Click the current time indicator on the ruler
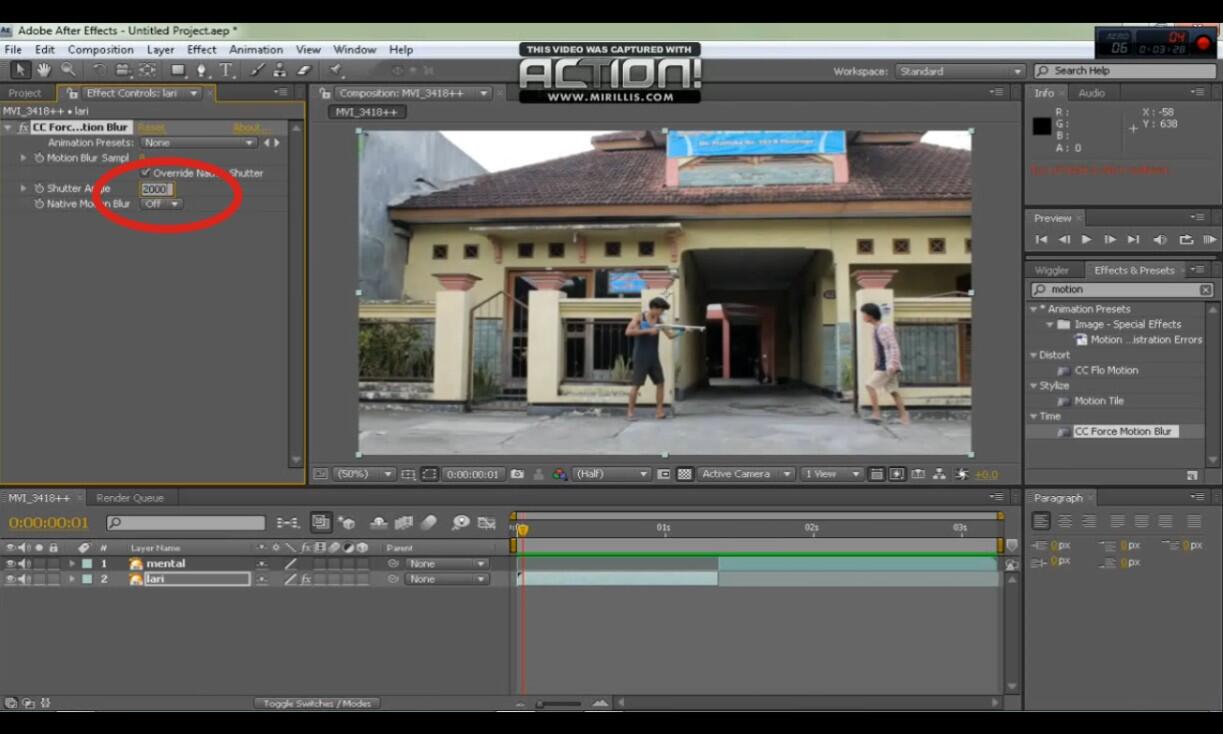The image size is (1223, 734). (x=521, y=529)
